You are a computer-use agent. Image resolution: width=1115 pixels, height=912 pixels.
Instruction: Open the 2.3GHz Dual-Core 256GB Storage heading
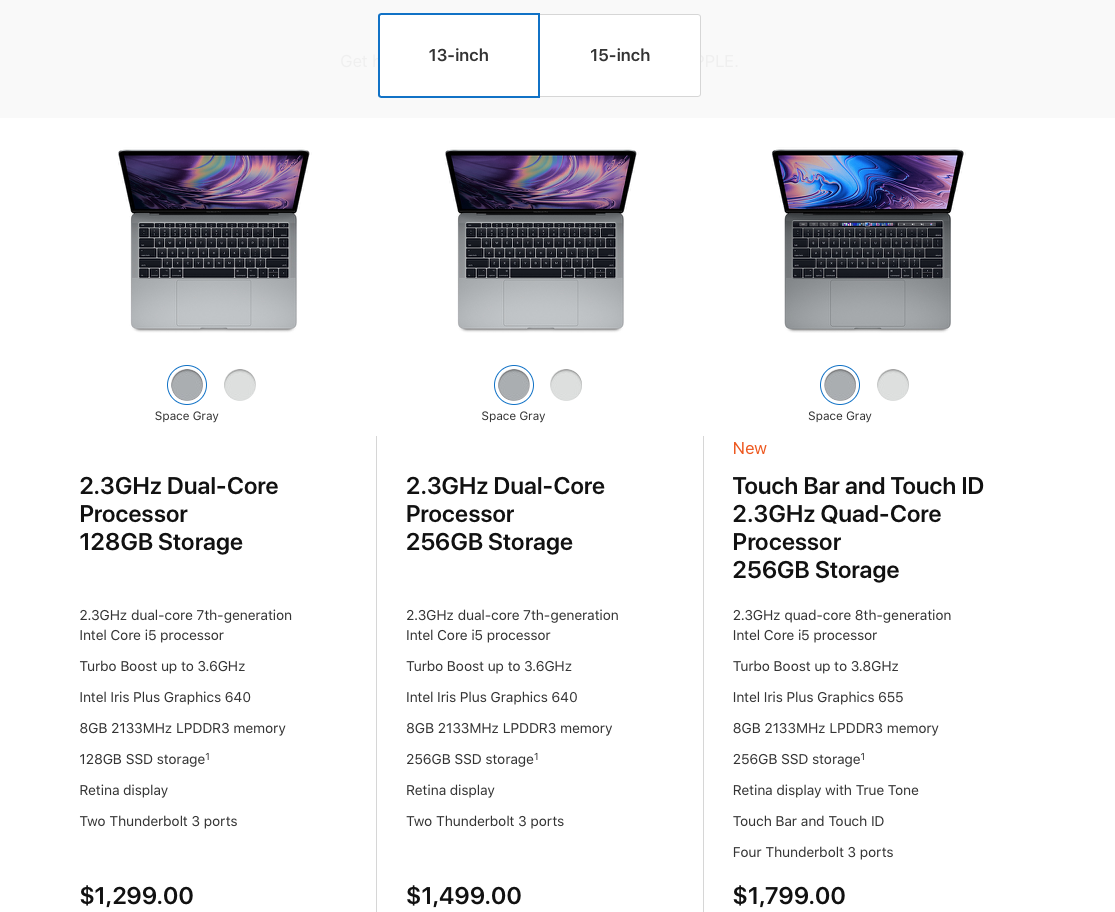tap(506, 514)
